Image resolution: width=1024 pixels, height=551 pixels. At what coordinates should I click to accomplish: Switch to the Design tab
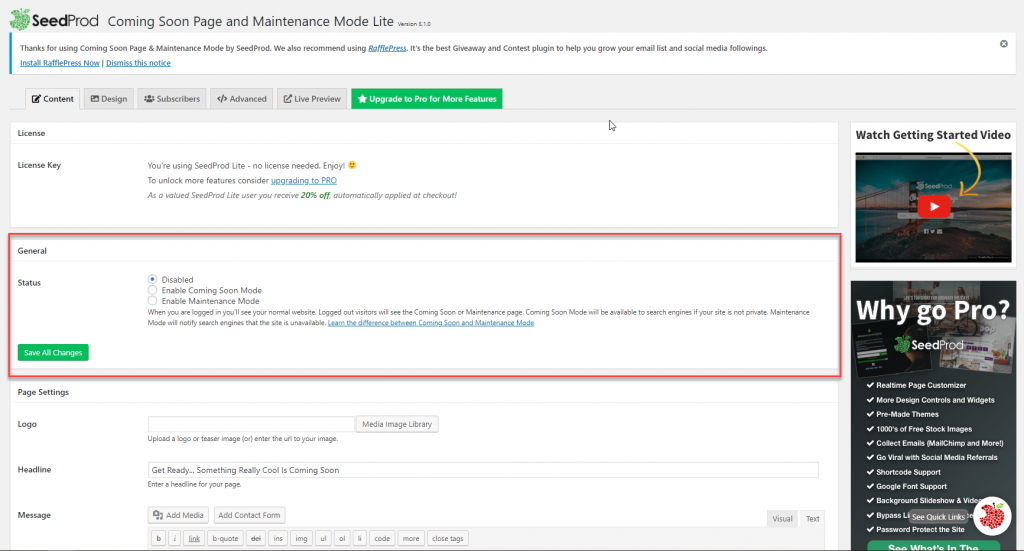click(108, 99)
